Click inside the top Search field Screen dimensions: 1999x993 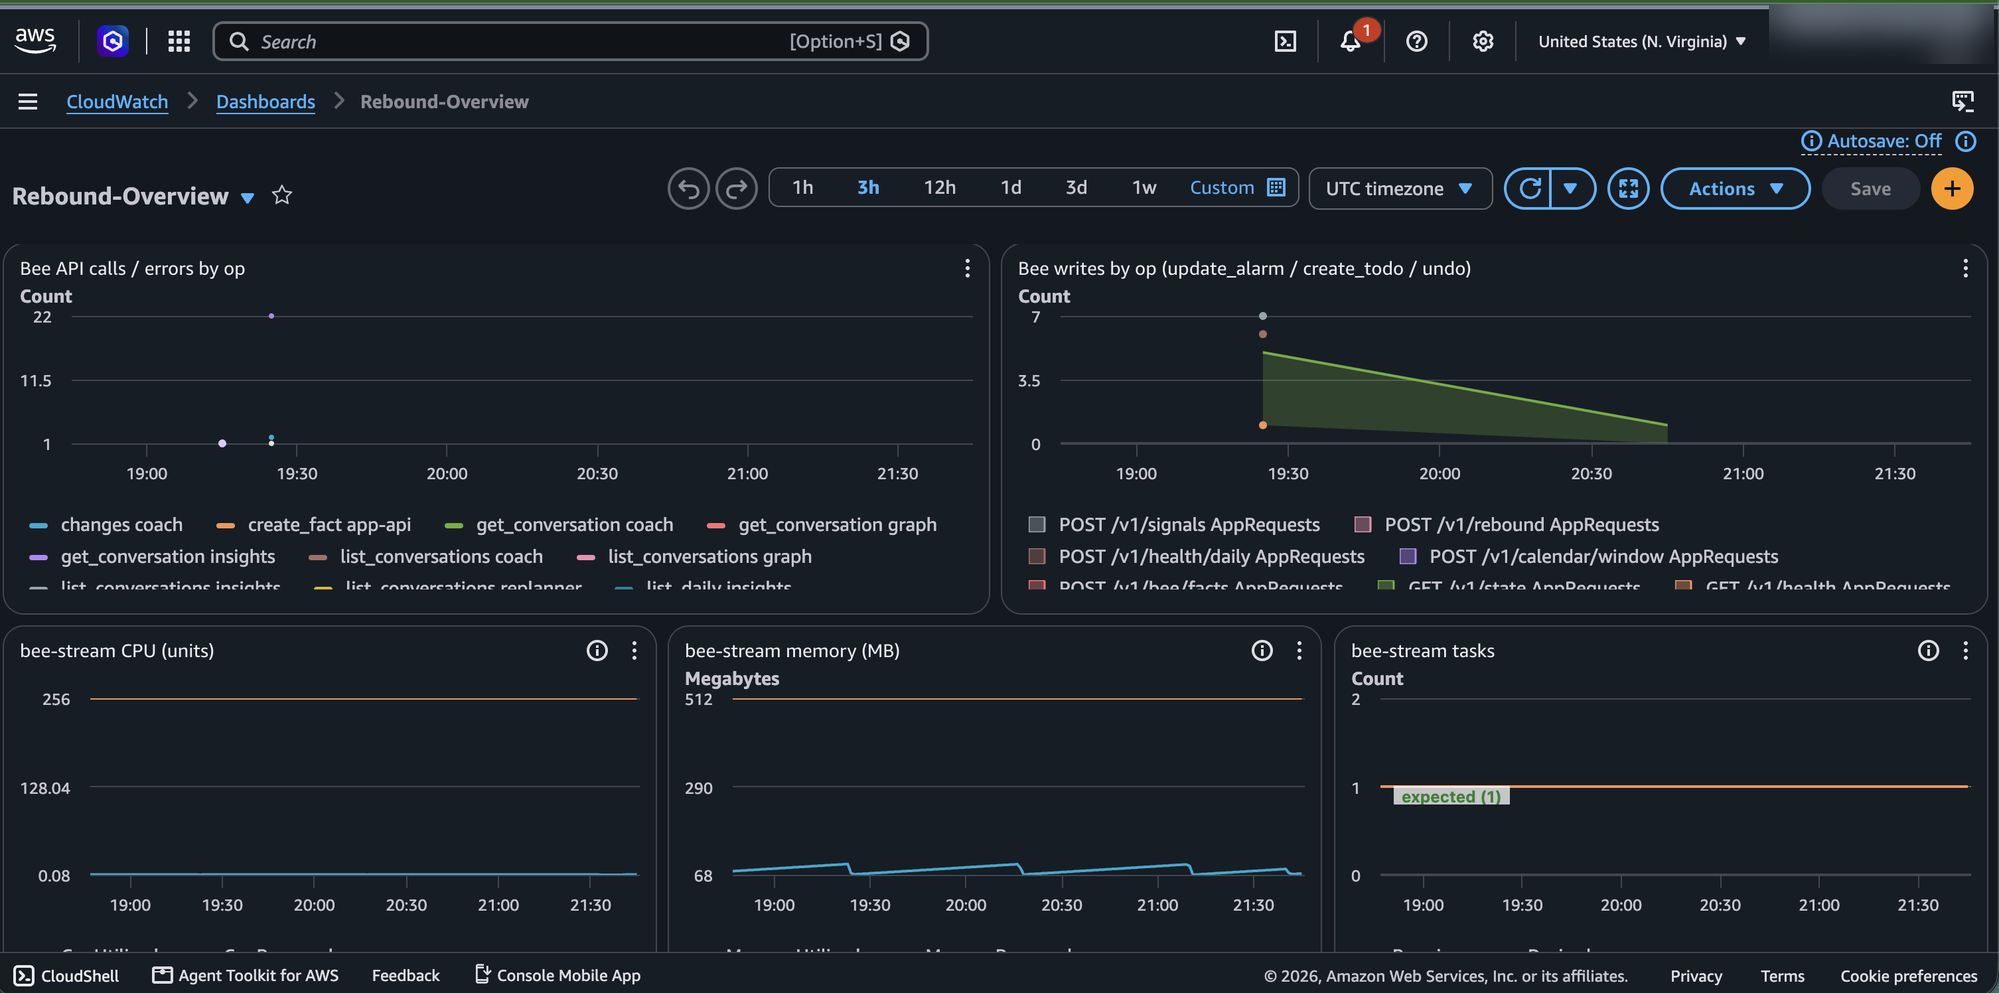(570, 41)
